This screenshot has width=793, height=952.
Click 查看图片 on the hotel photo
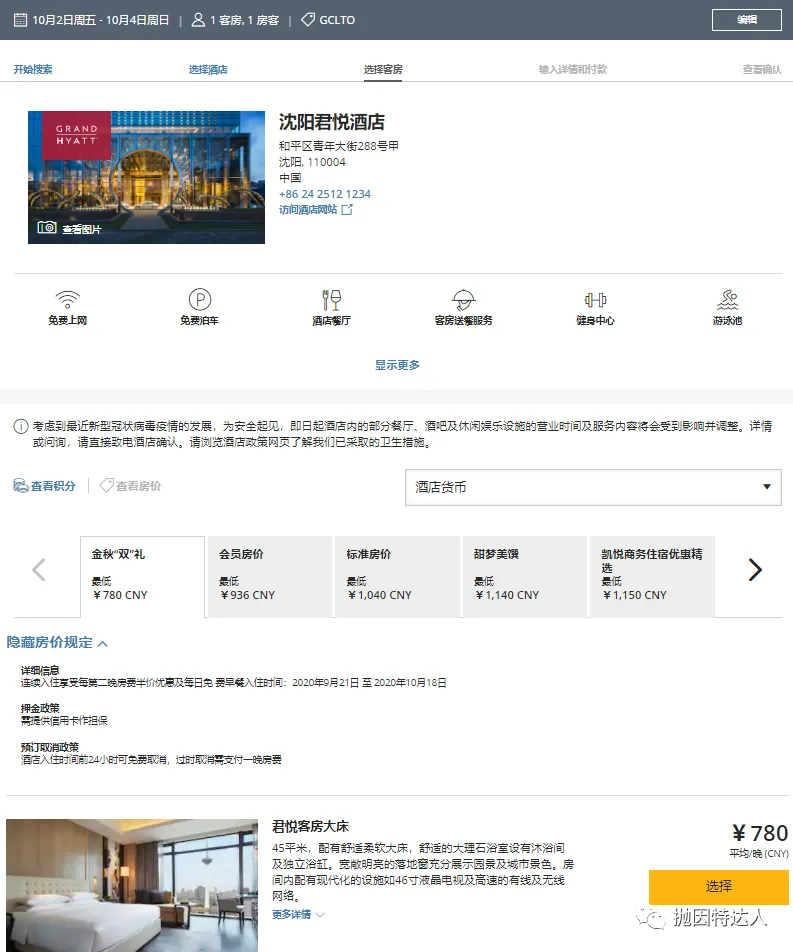(x=81, y=229)
